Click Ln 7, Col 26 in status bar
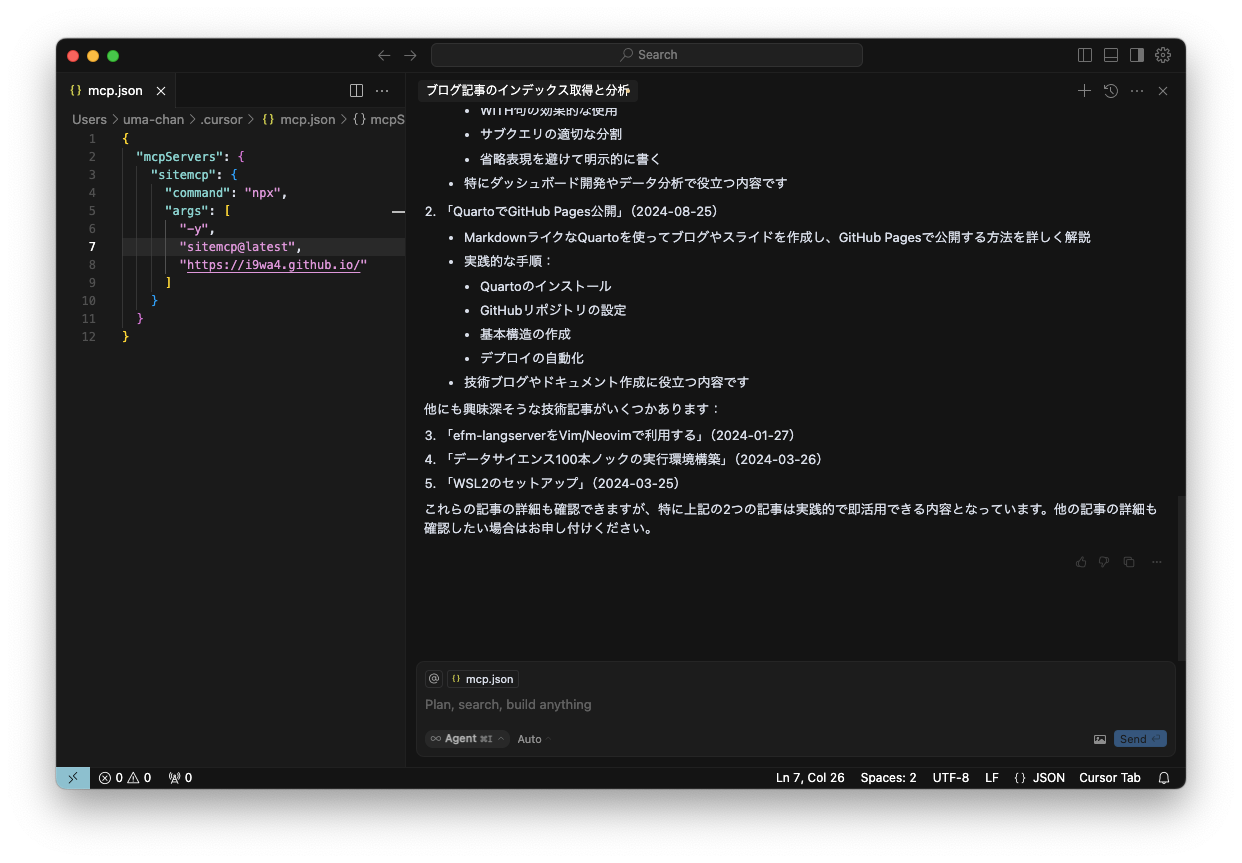The width and height of the screenshot is (1242, 863). [x=810, y=778]
